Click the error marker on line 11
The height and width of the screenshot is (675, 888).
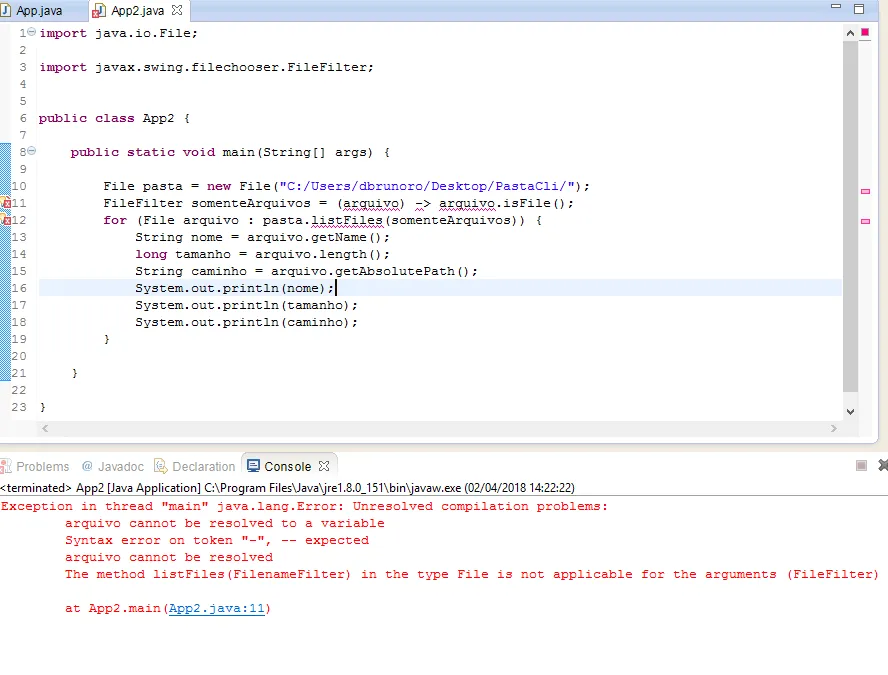(6, 203)
